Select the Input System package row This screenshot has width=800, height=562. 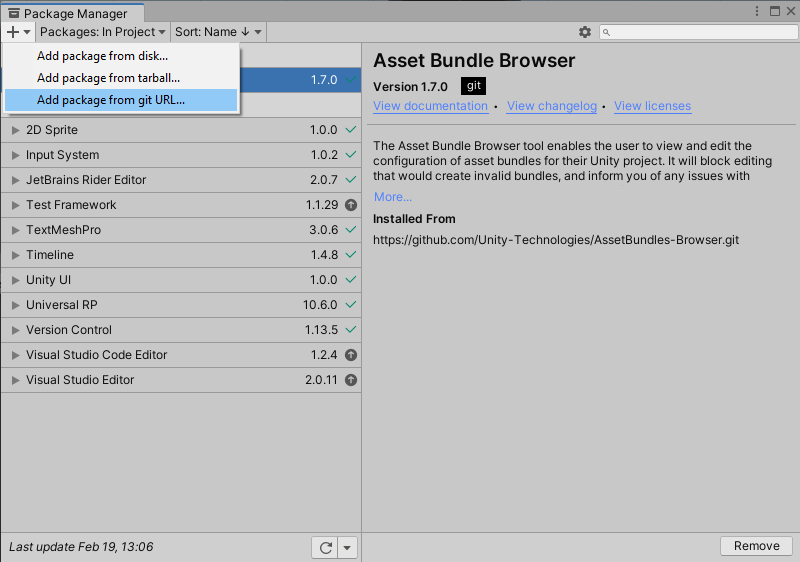pyautogui.click(x=181, y=155)
